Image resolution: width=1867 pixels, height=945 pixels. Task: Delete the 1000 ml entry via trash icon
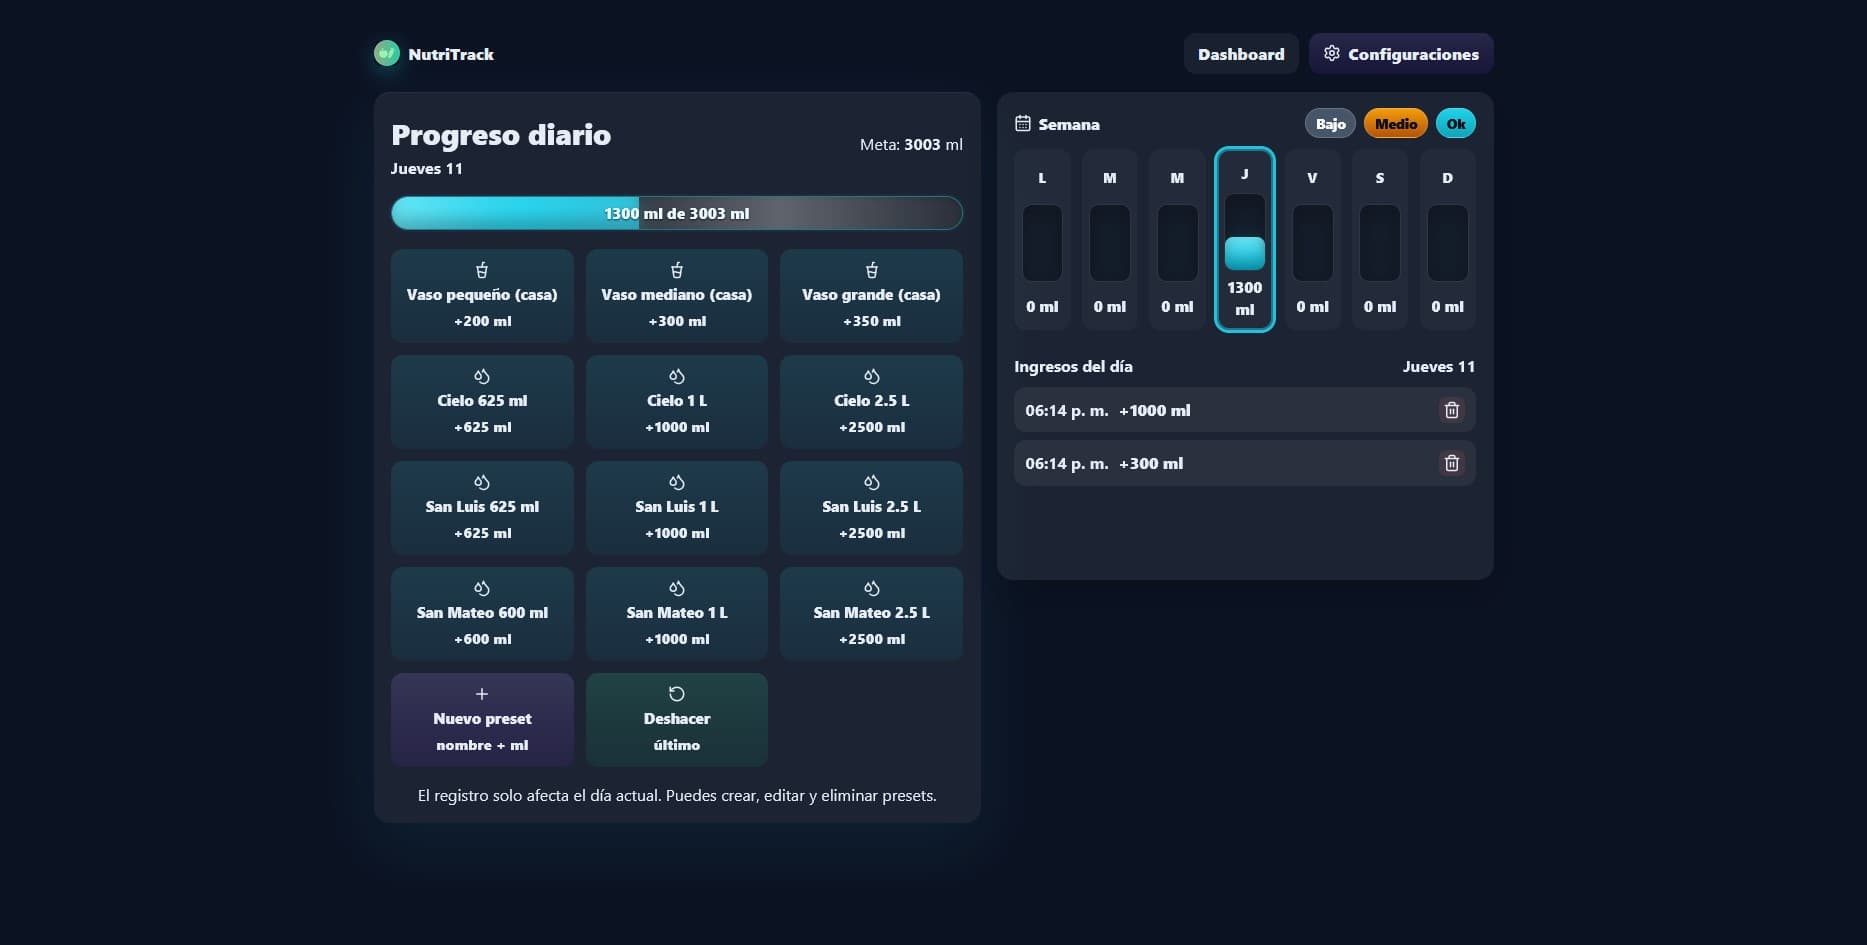[x=1452, y=409]
